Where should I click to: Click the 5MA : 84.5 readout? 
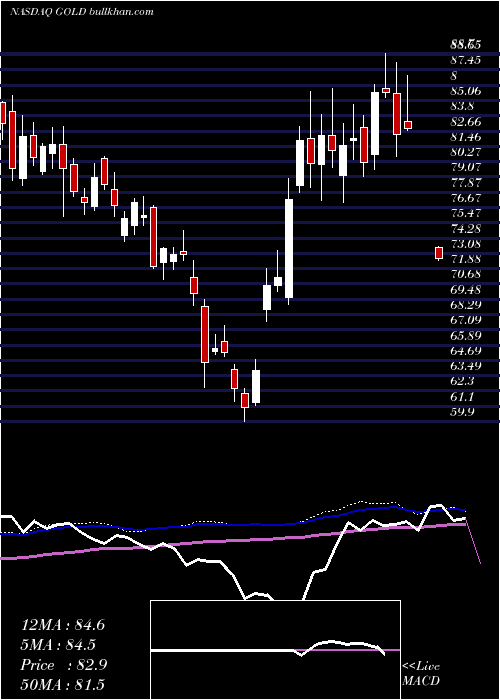coord(59,645)
